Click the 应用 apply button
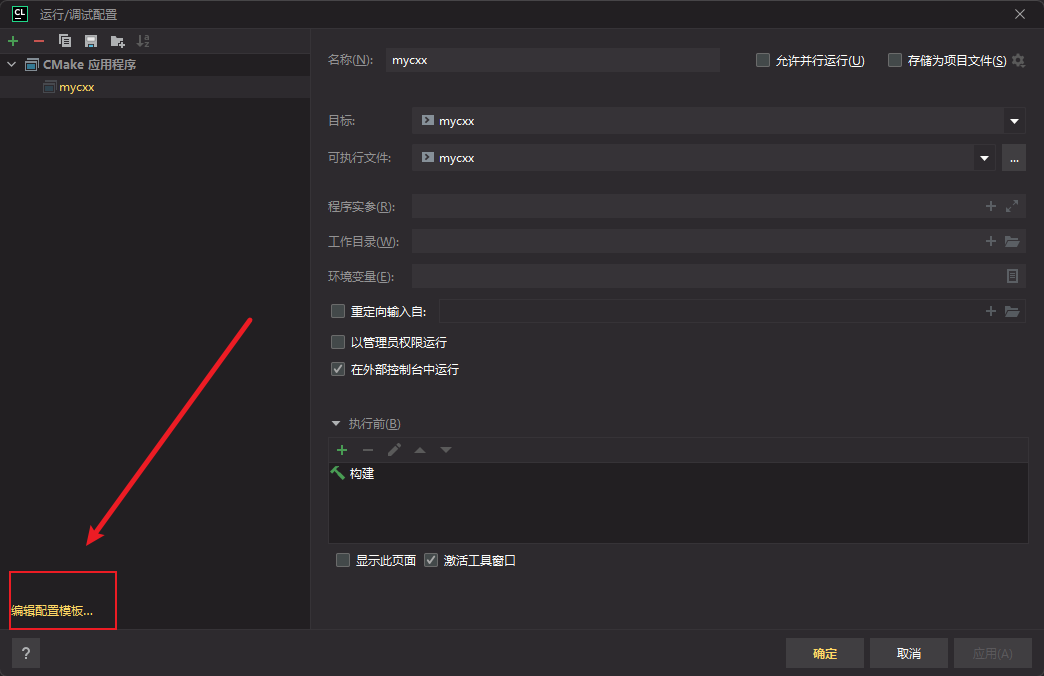This screenshot has width=1044, height=676. point(993,653)
